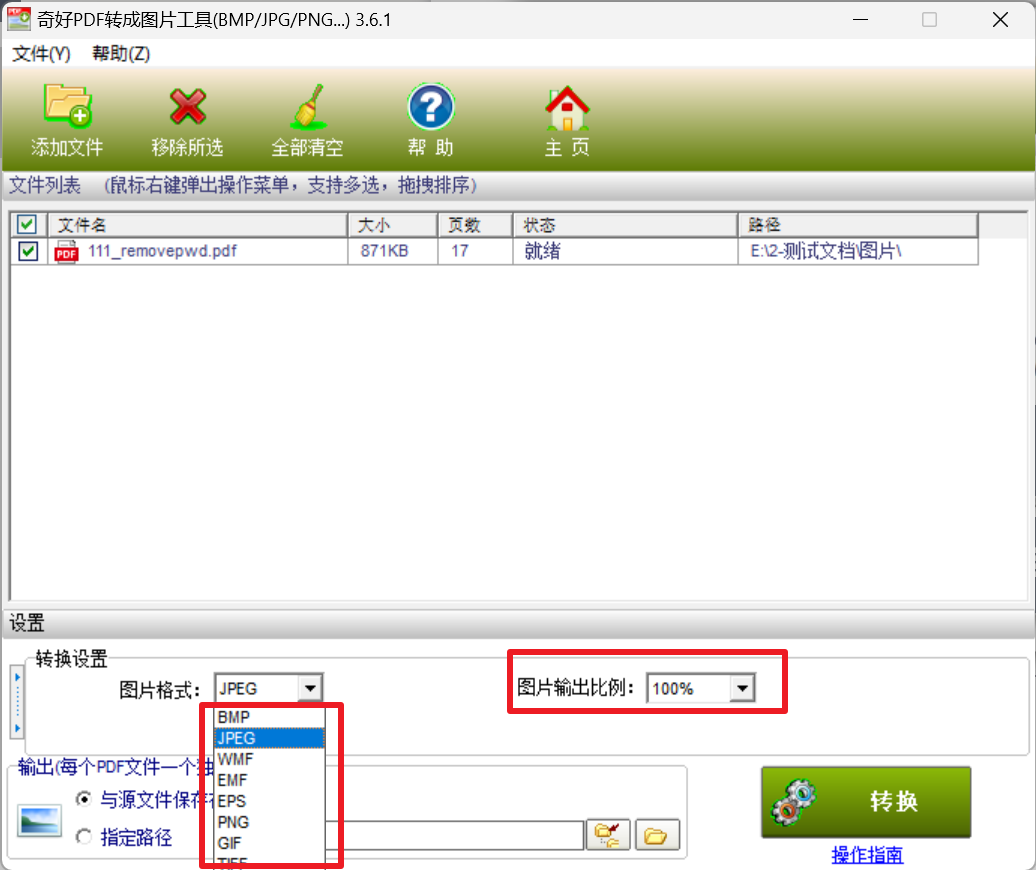
Task: Choose EMF in the format list
Action: [x=270, y=780]
